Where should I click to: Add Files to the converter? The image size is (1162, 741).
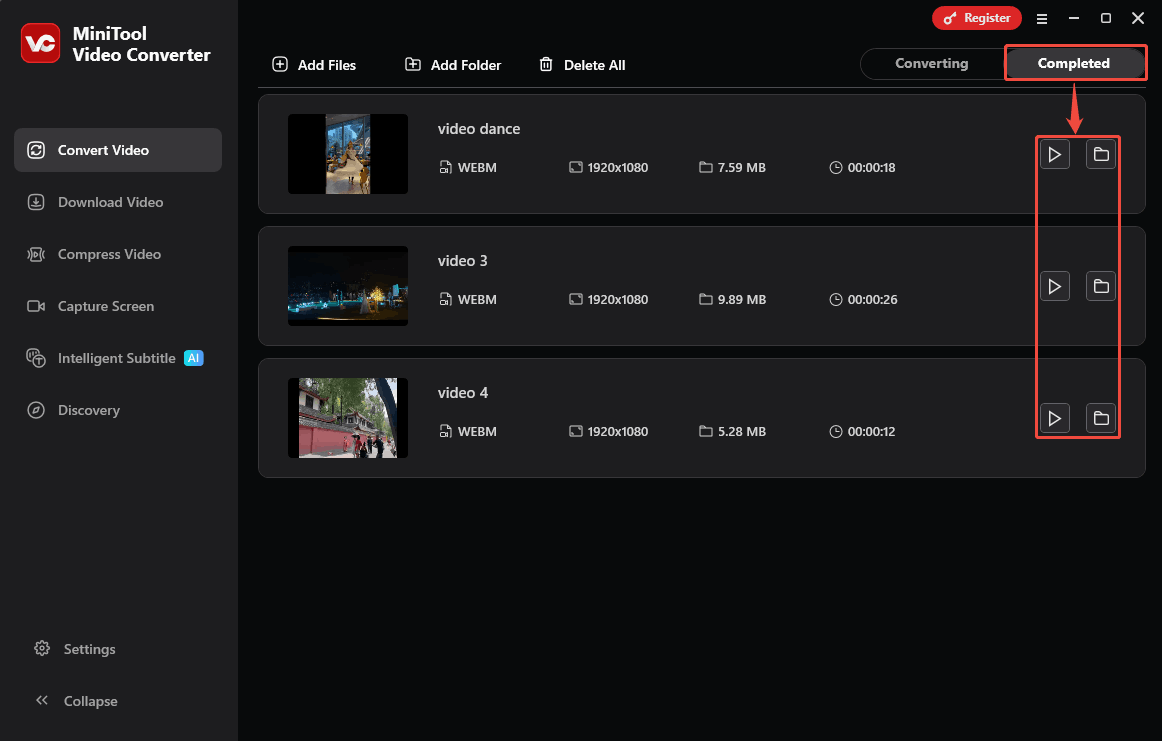314,64
